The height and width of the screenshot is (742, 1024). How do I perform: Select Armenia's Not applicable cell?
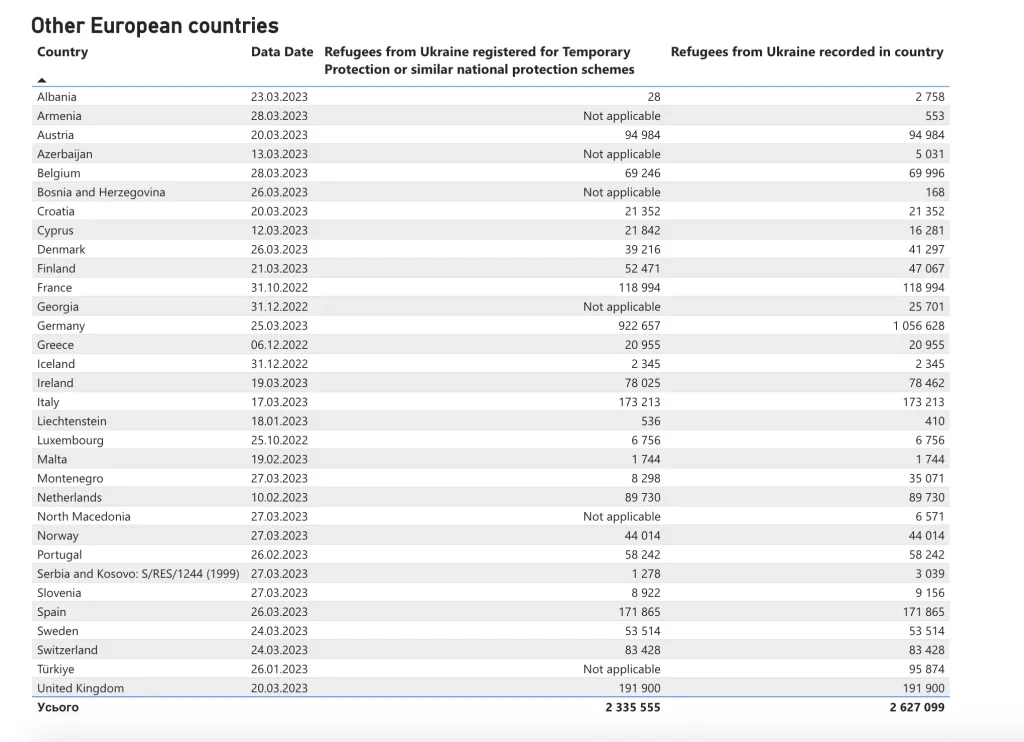(x=621, y=116)
